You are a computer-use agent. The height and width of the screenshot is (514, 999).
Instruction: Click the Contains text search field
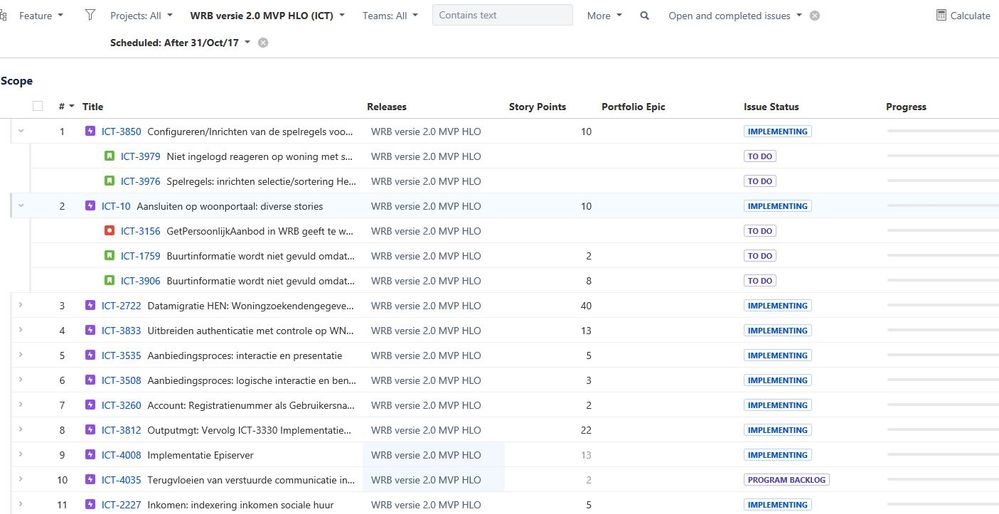[x=502, y=15]
